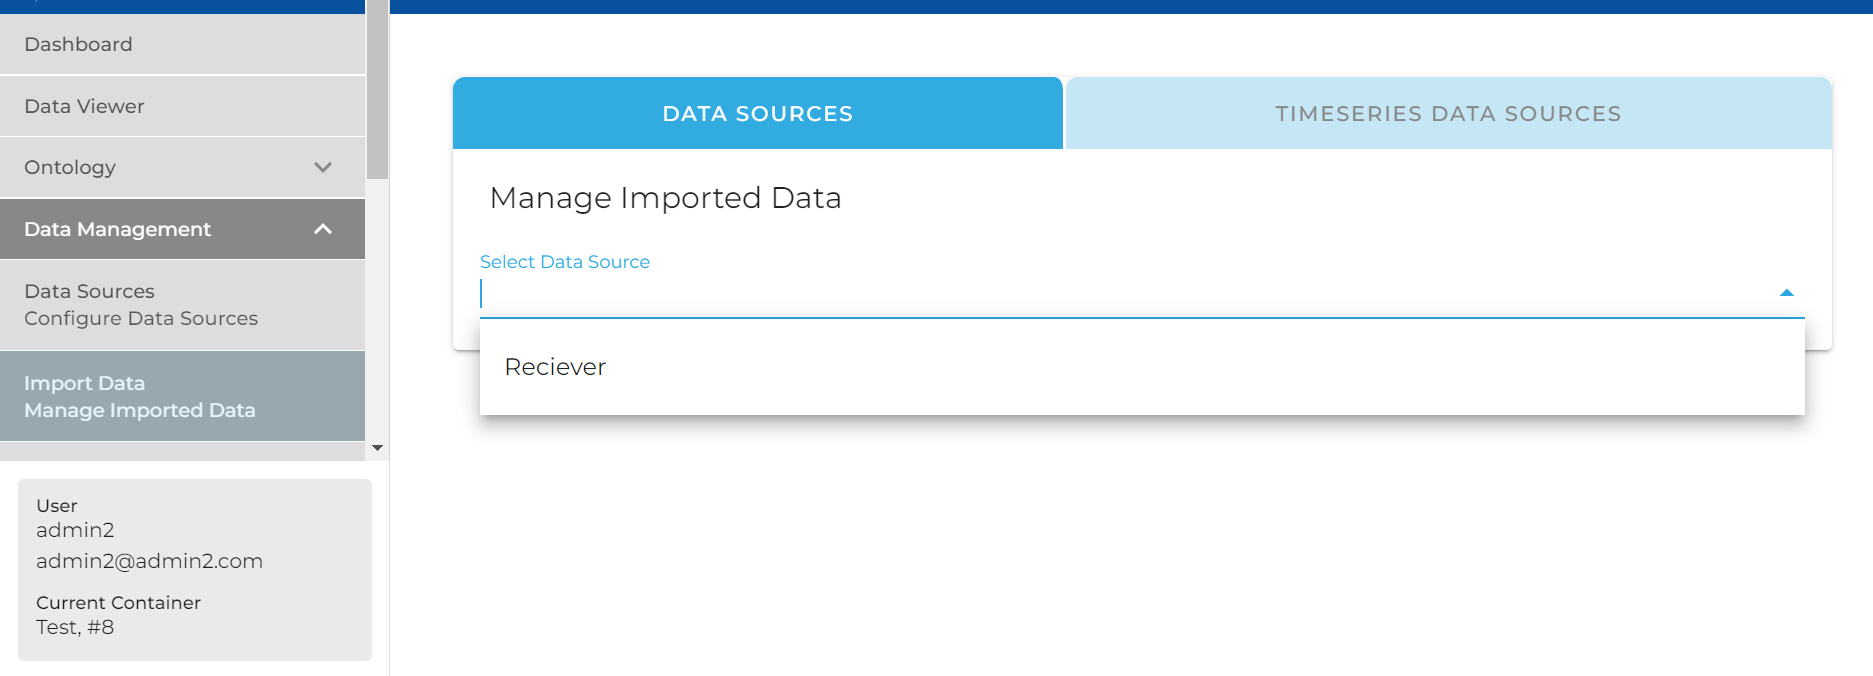Open the Dashboard sidebar item

pyautogui.click(x=78, y=44)
